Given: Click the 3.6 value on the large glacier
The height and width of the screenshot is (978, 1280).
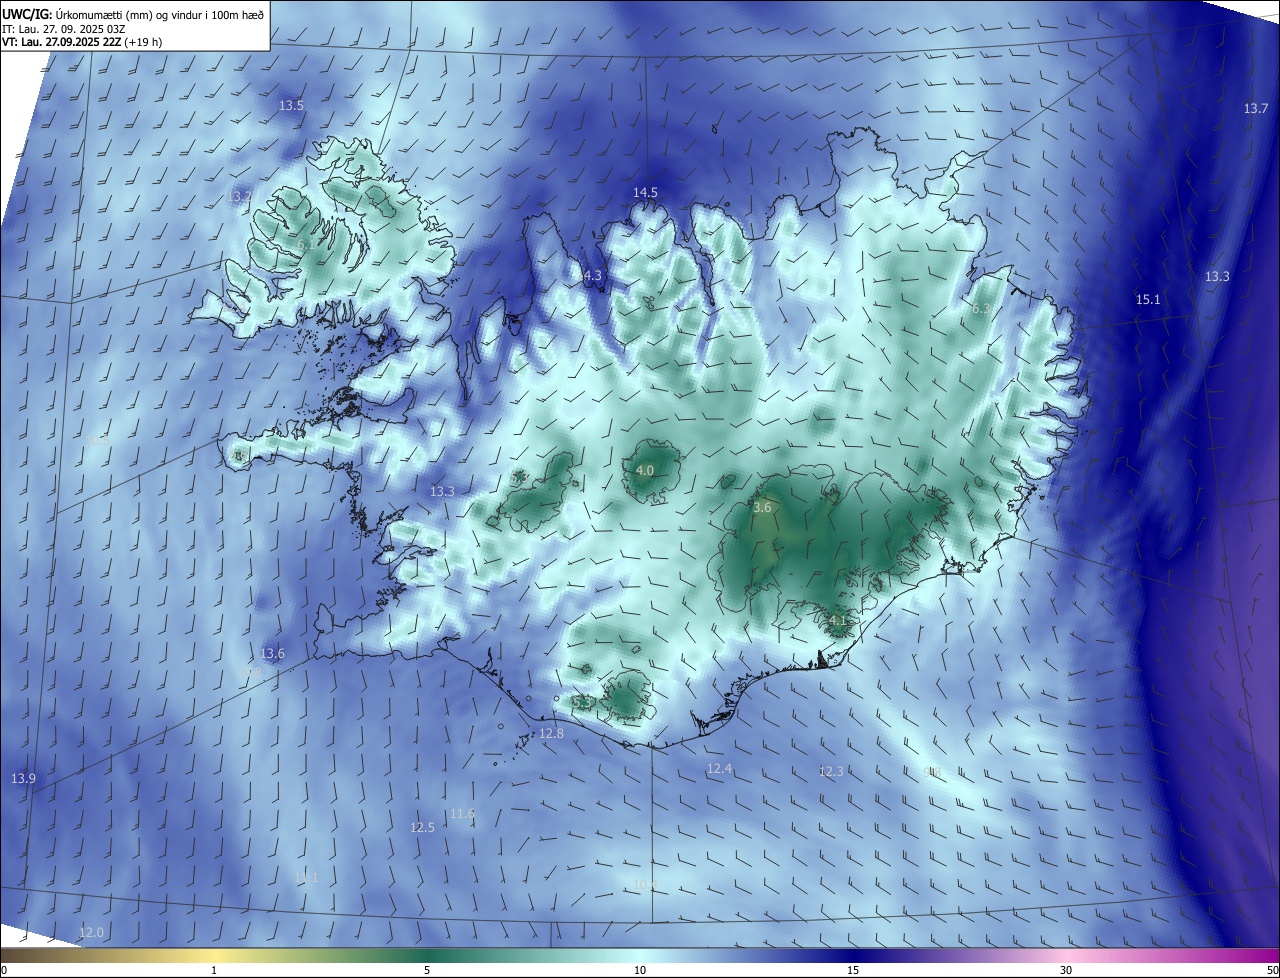Looking at the screenshot, I should pos(762,508).
